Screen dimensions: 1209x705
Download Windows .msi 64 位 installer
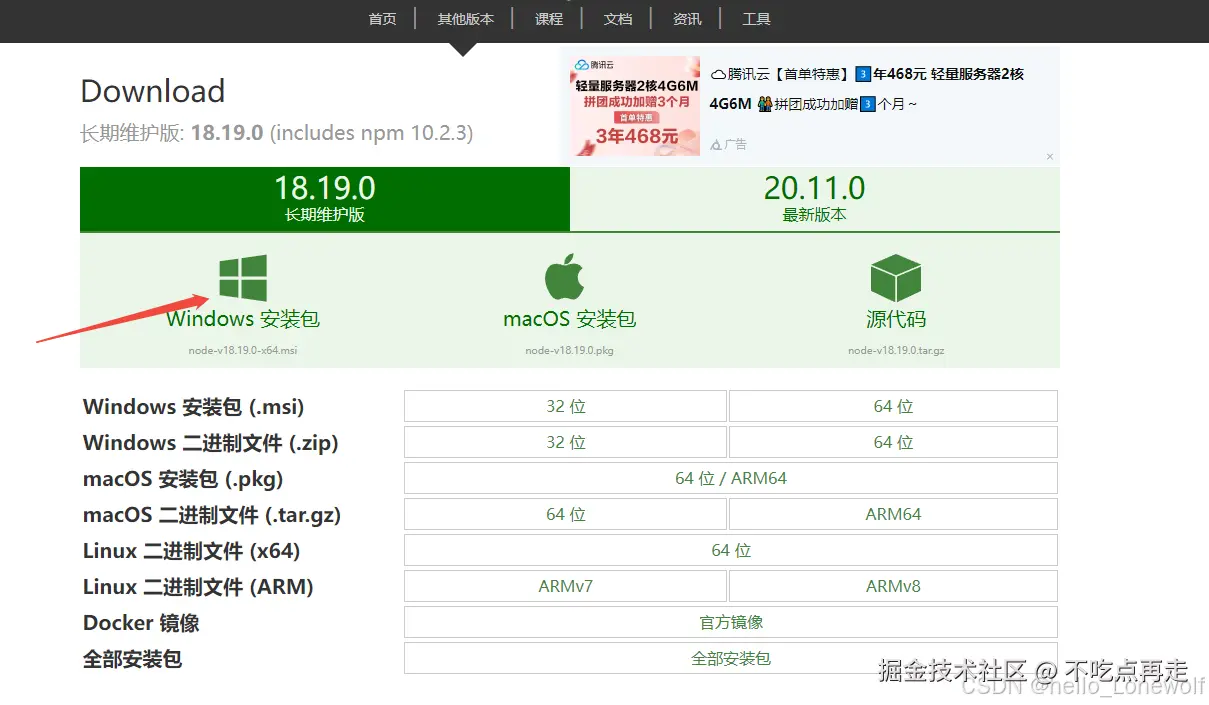pos(893,406)
